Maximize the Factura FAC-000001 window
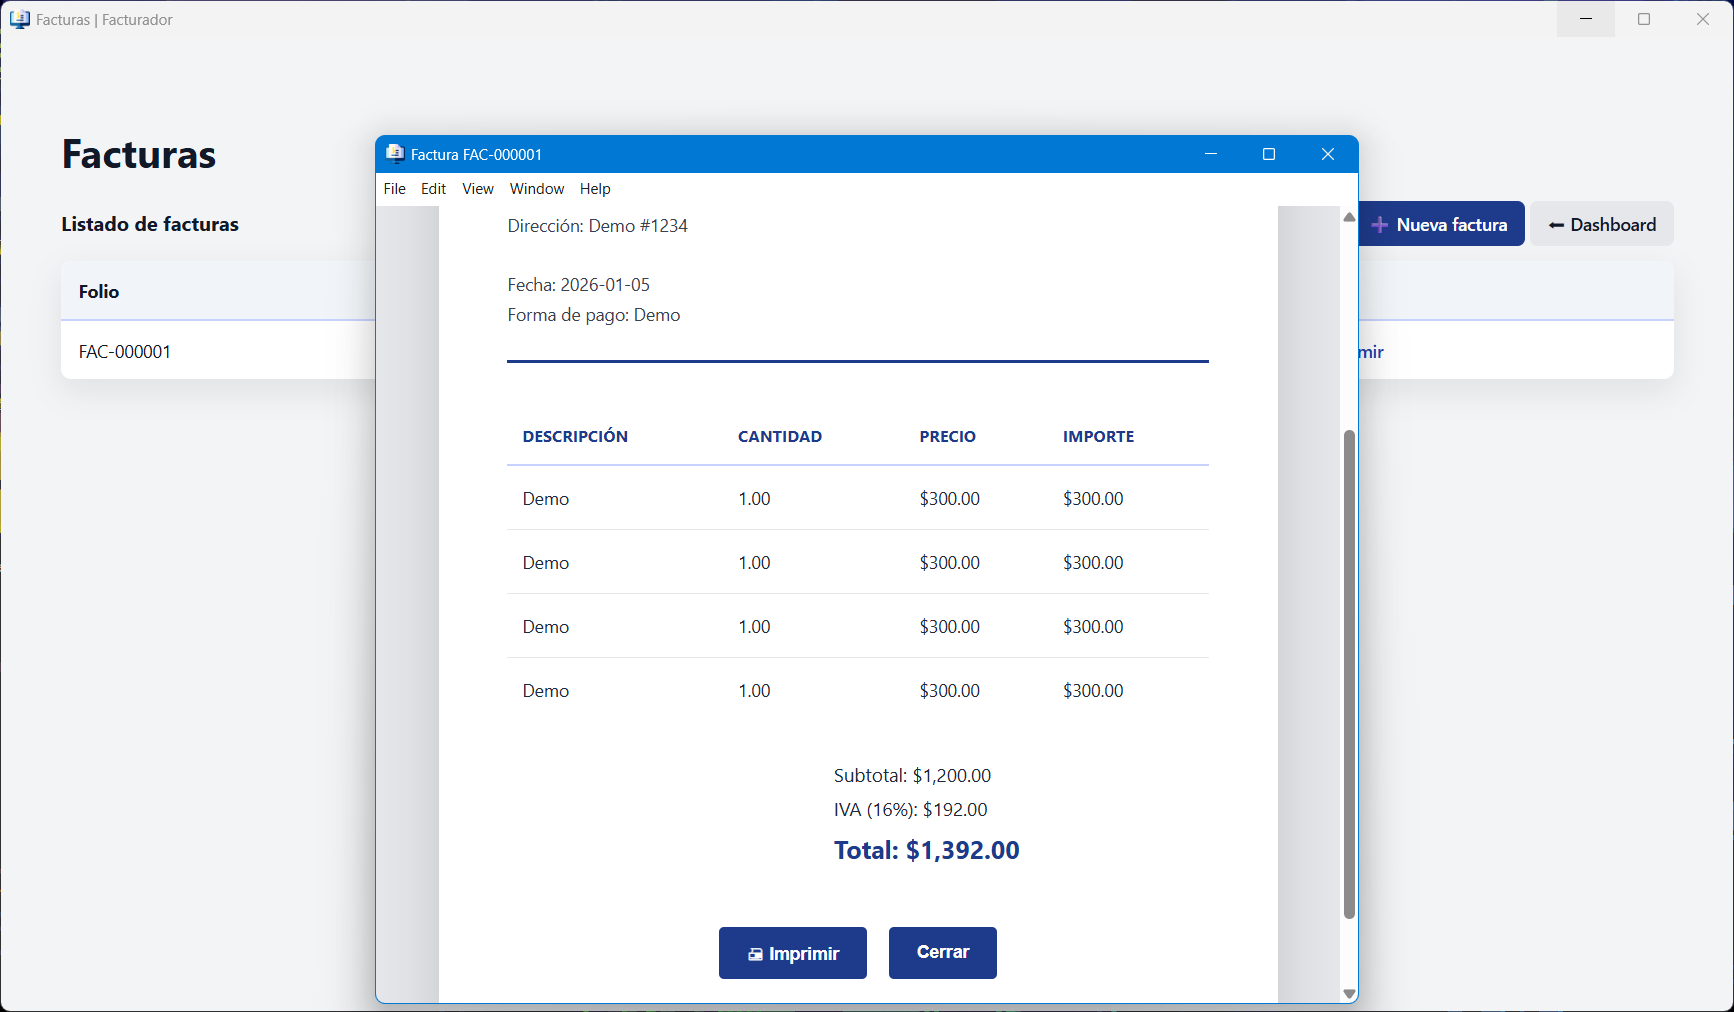 pyautogui.click(x=1269, y=154)
